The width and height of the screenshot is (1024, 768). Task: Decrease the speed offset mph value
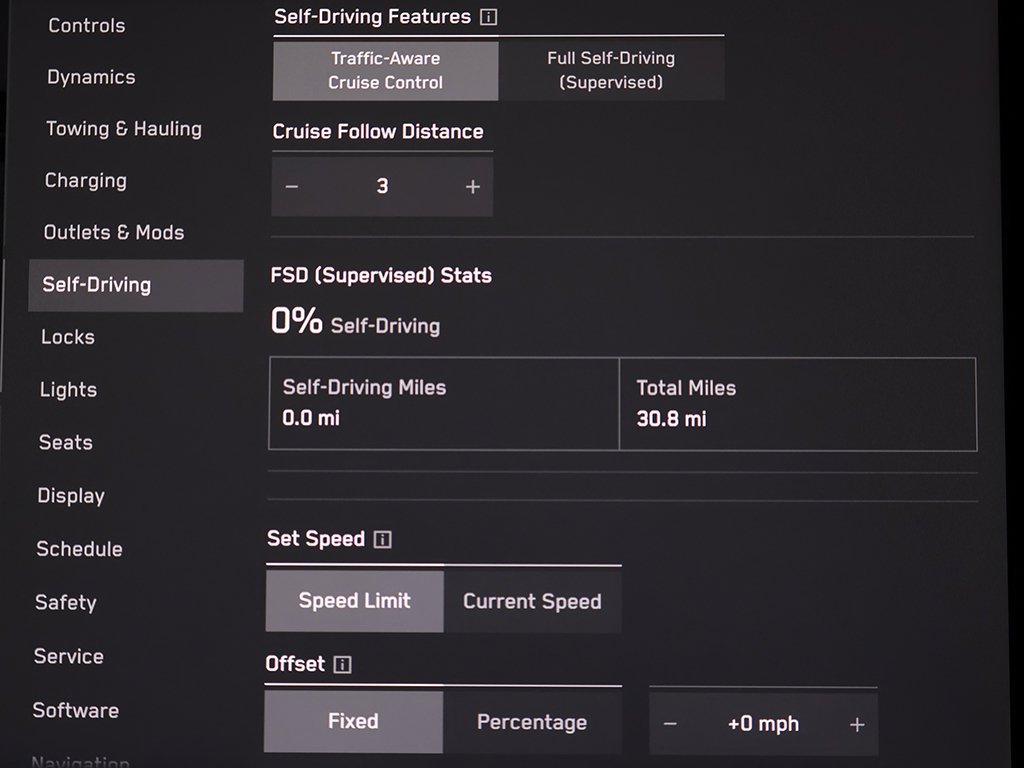pos(670,724)
